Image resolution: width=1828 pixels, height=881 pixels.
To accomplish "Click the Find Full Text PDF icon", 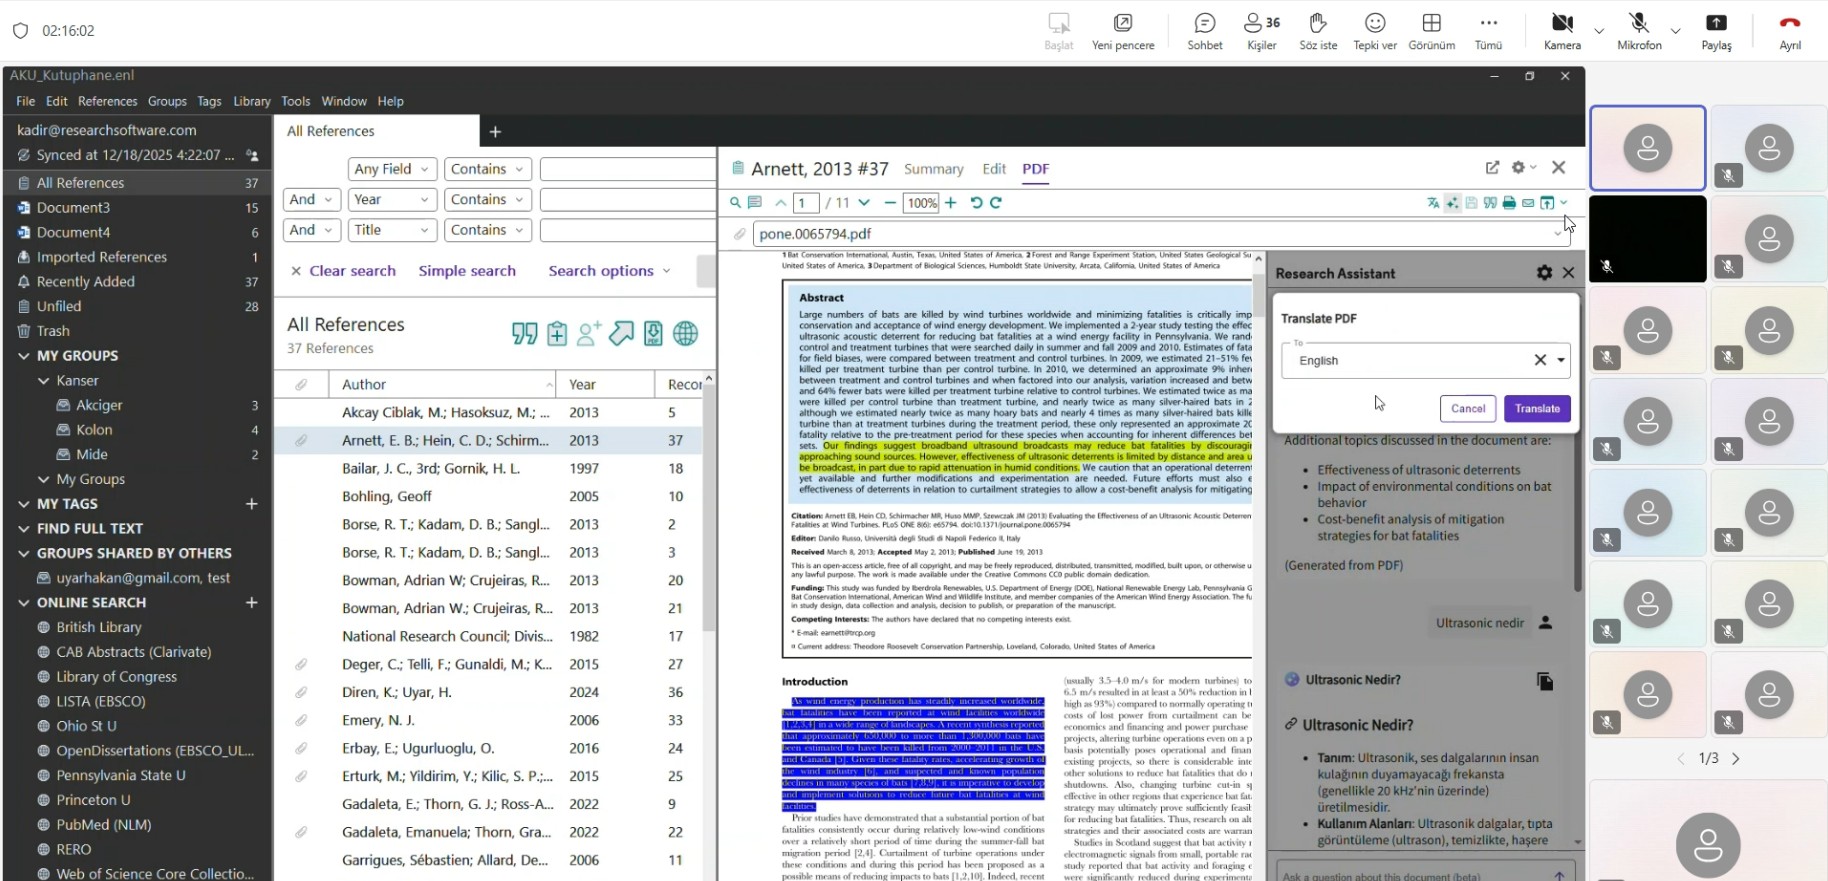I will [x=653, y=334].
